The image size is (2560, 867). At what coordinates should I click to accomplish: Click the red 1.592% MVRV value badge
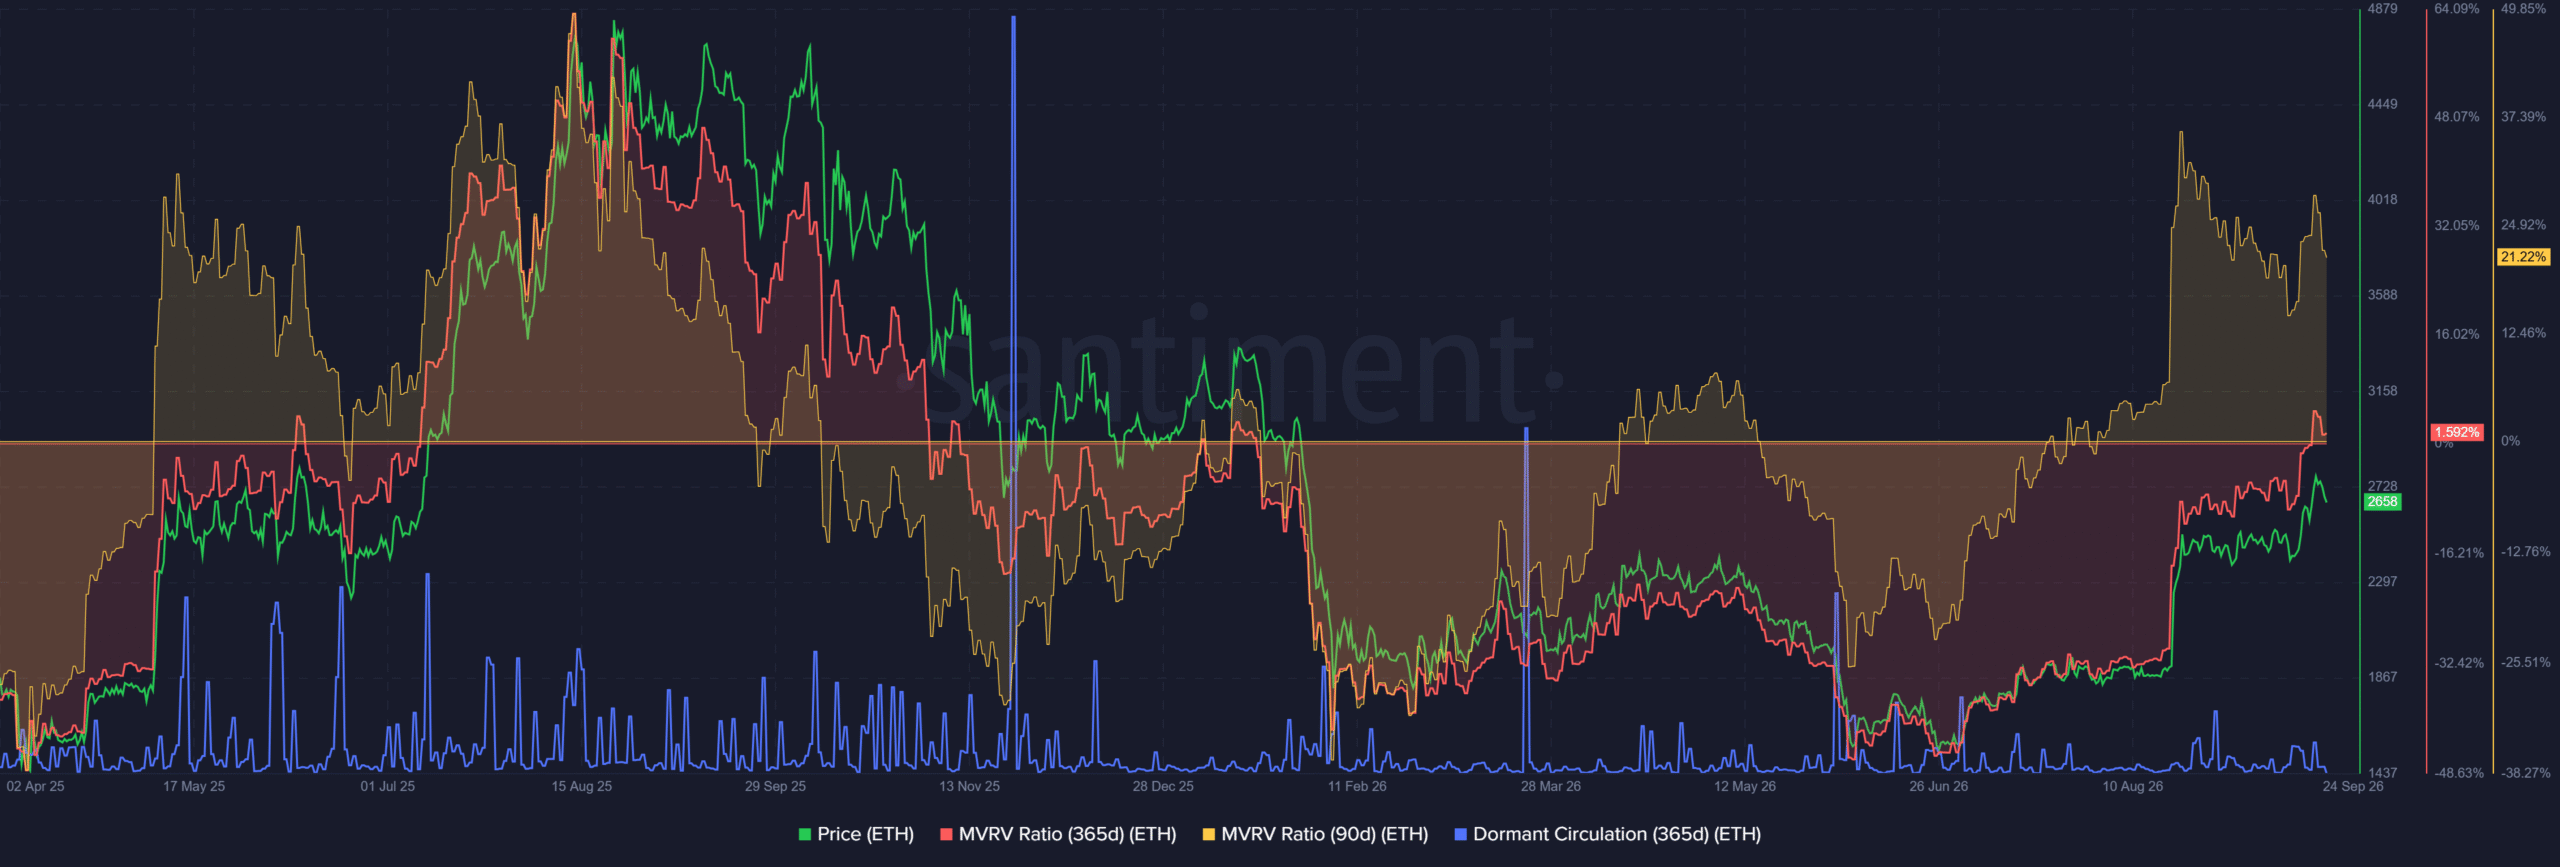point(2457,432)
